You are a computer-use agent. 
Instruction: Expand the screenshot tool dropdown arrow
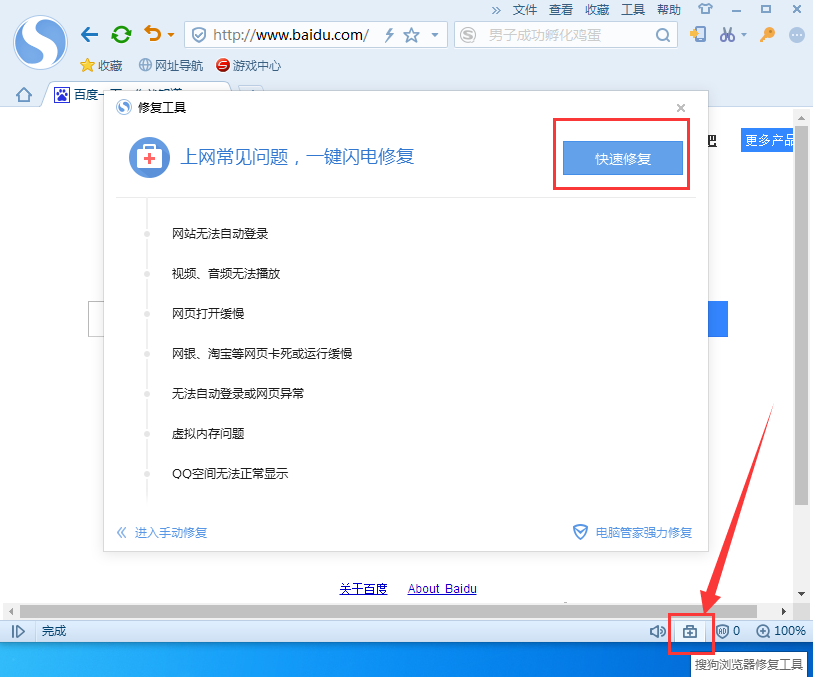click(744, 35)
